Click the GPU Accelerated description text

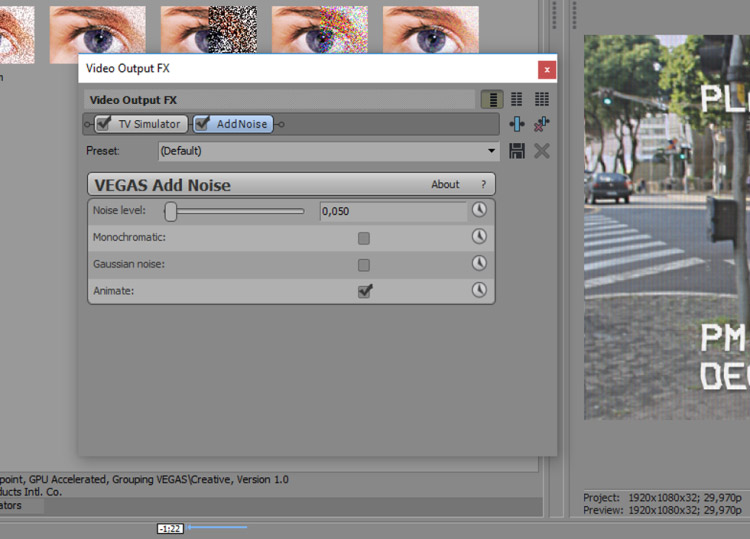click(143, 479)
